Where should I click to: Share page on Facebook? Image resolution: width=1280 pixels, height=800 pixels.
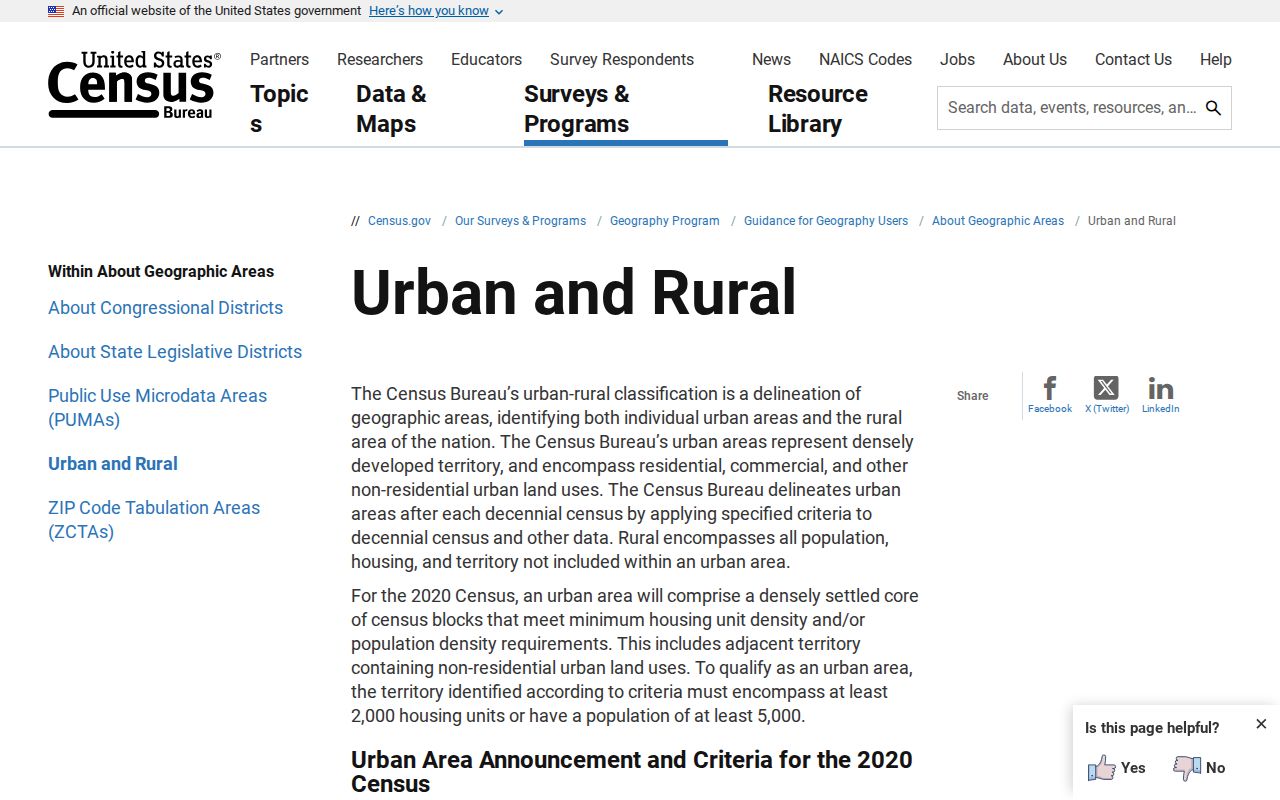[1050, 394]
